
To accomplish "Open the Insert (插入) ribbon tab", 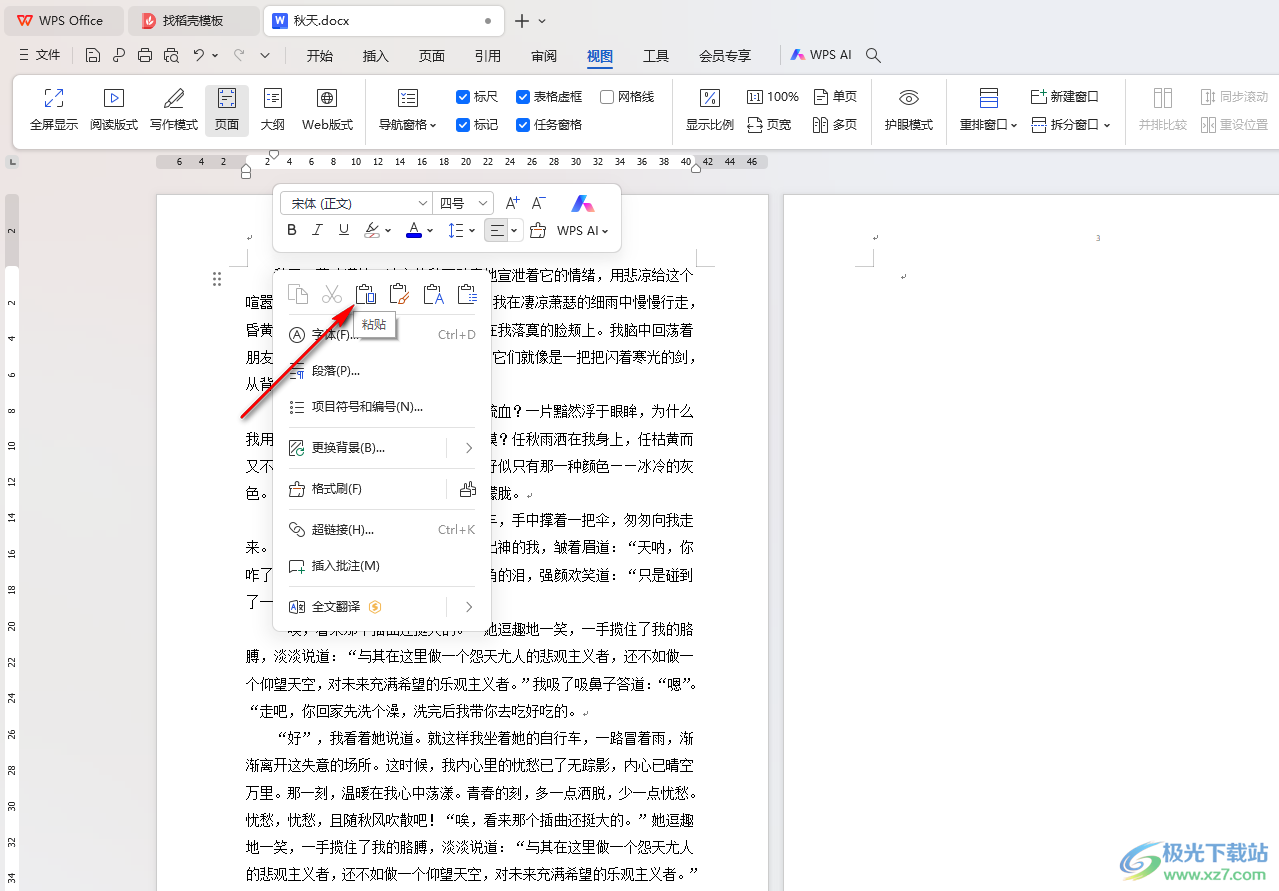I will coord(376,56).
